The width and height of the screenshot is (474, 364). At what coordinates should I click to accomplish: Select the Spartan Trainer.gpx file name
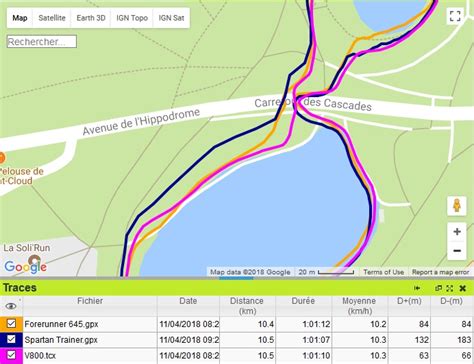[x=61, y=340]
